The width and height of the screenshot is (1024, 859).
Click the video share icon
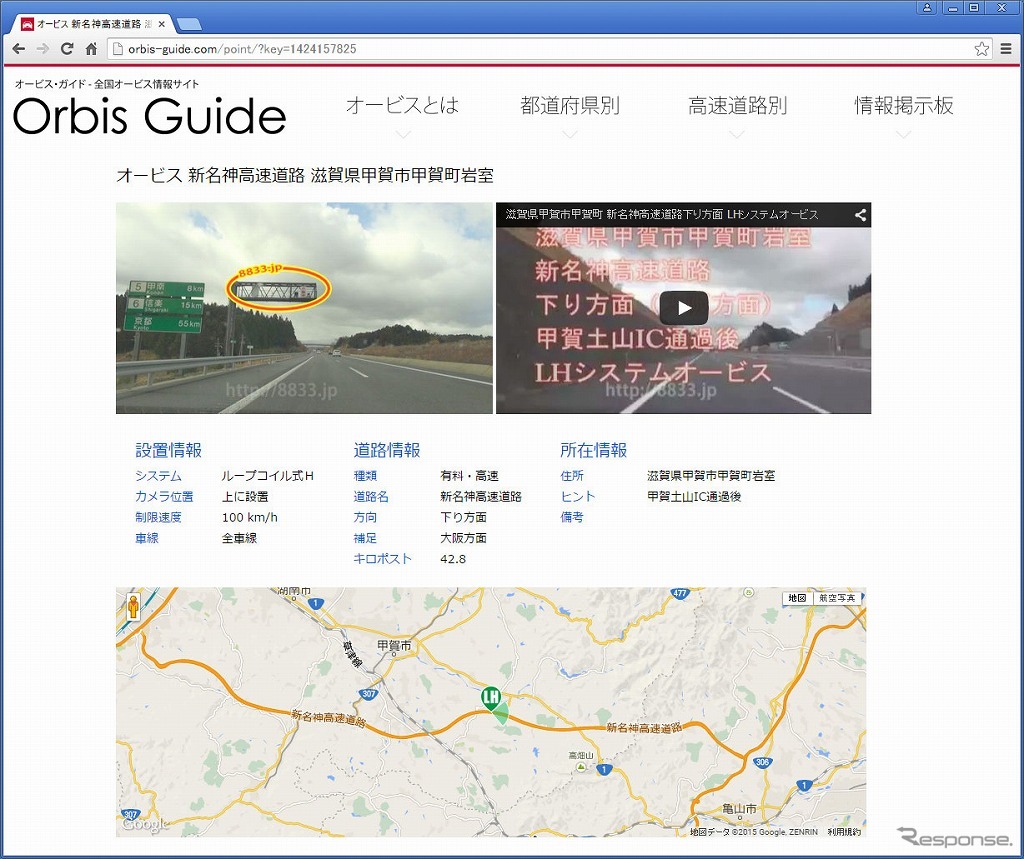[x=859, y=214]
